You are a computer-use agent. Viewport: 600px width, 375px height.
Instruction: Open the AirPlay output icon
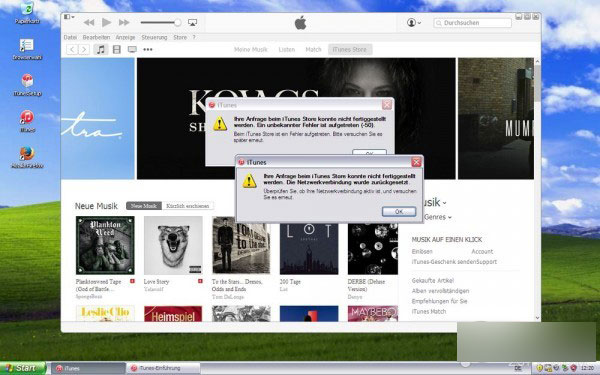pyautogui.click(x=192, y=23)
